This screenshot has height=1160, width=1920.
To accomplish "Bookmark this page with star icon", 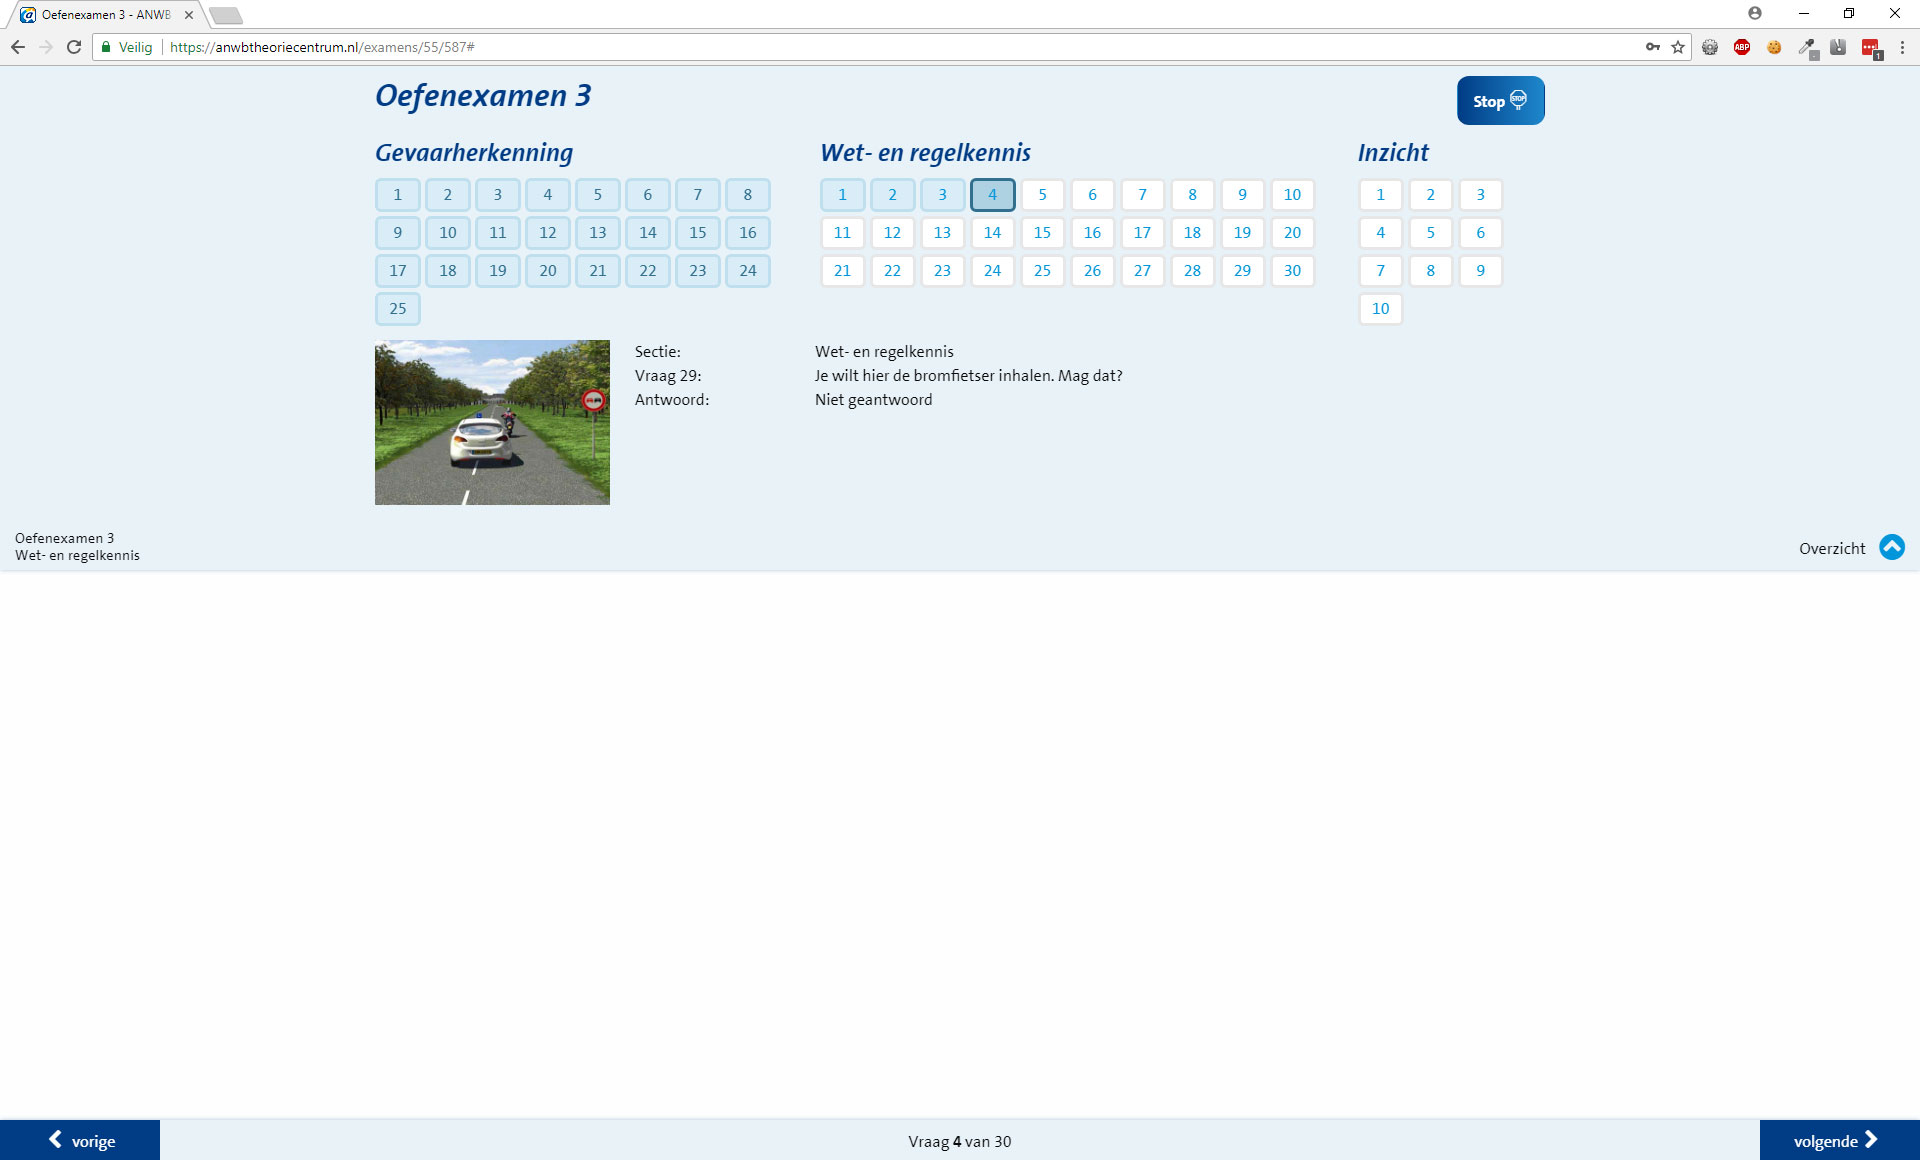I will 1678,47.
